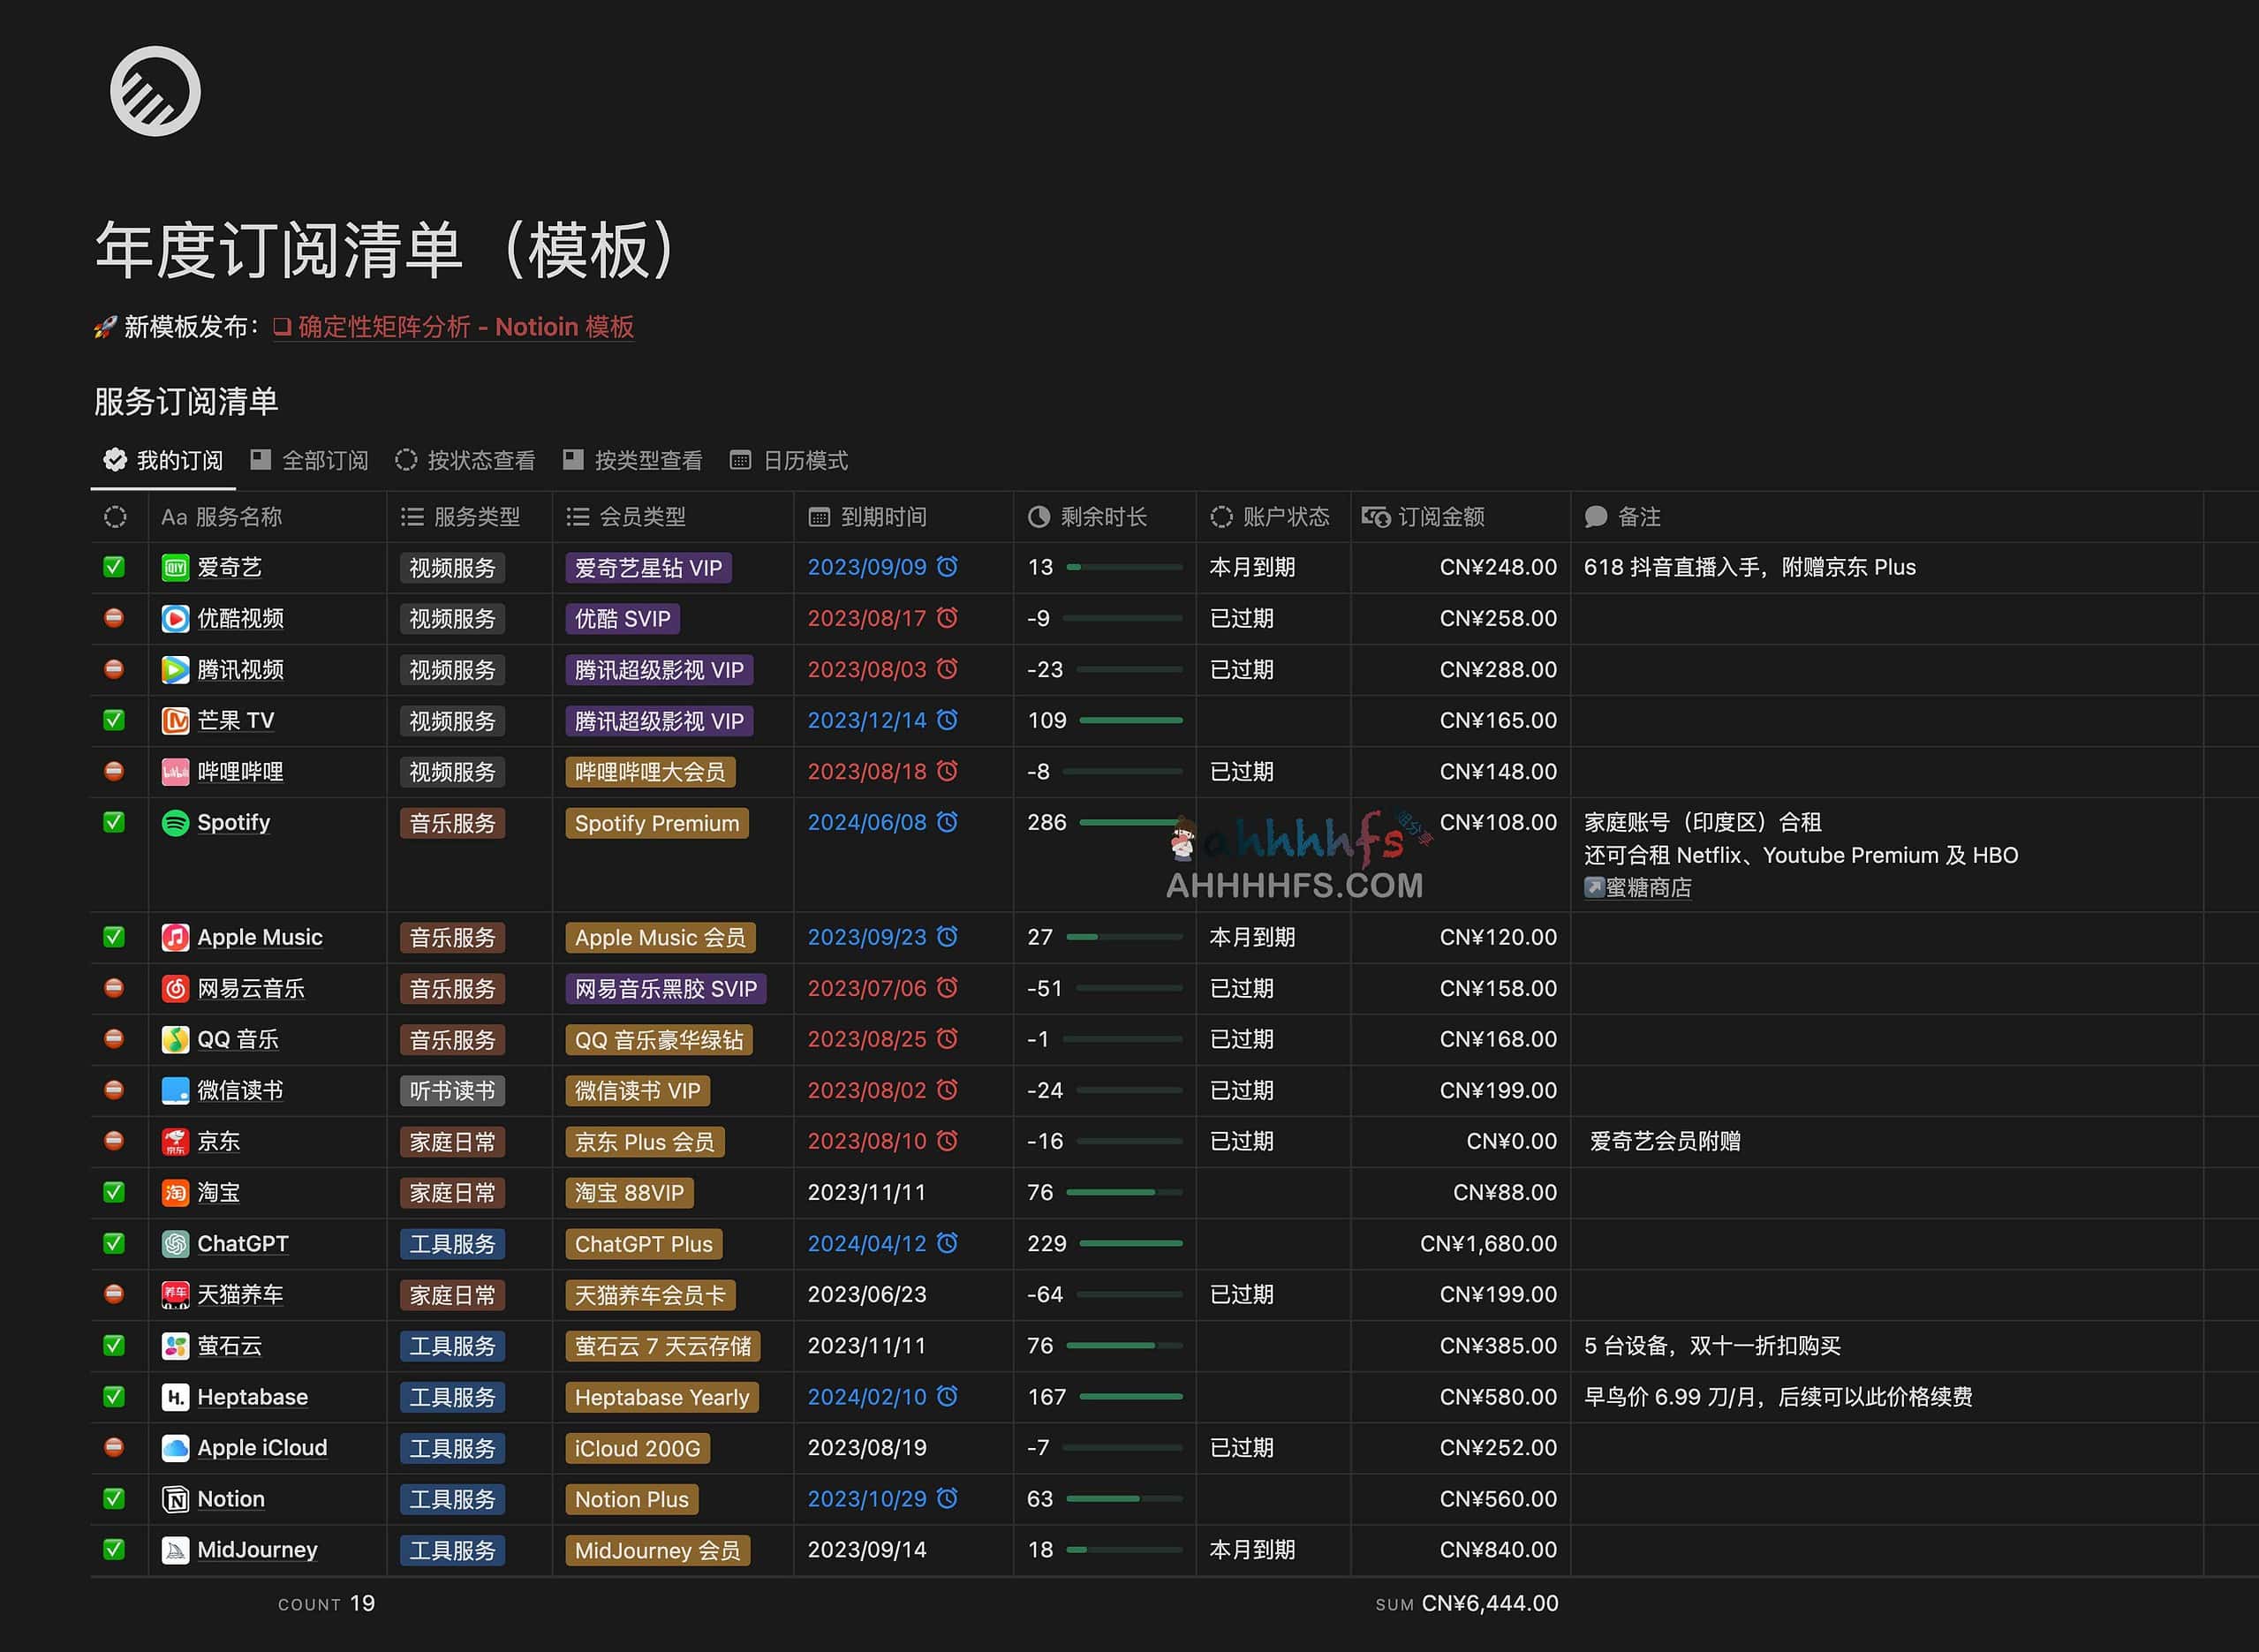Click the MidJourney shark icon

tap(175, 1549)
